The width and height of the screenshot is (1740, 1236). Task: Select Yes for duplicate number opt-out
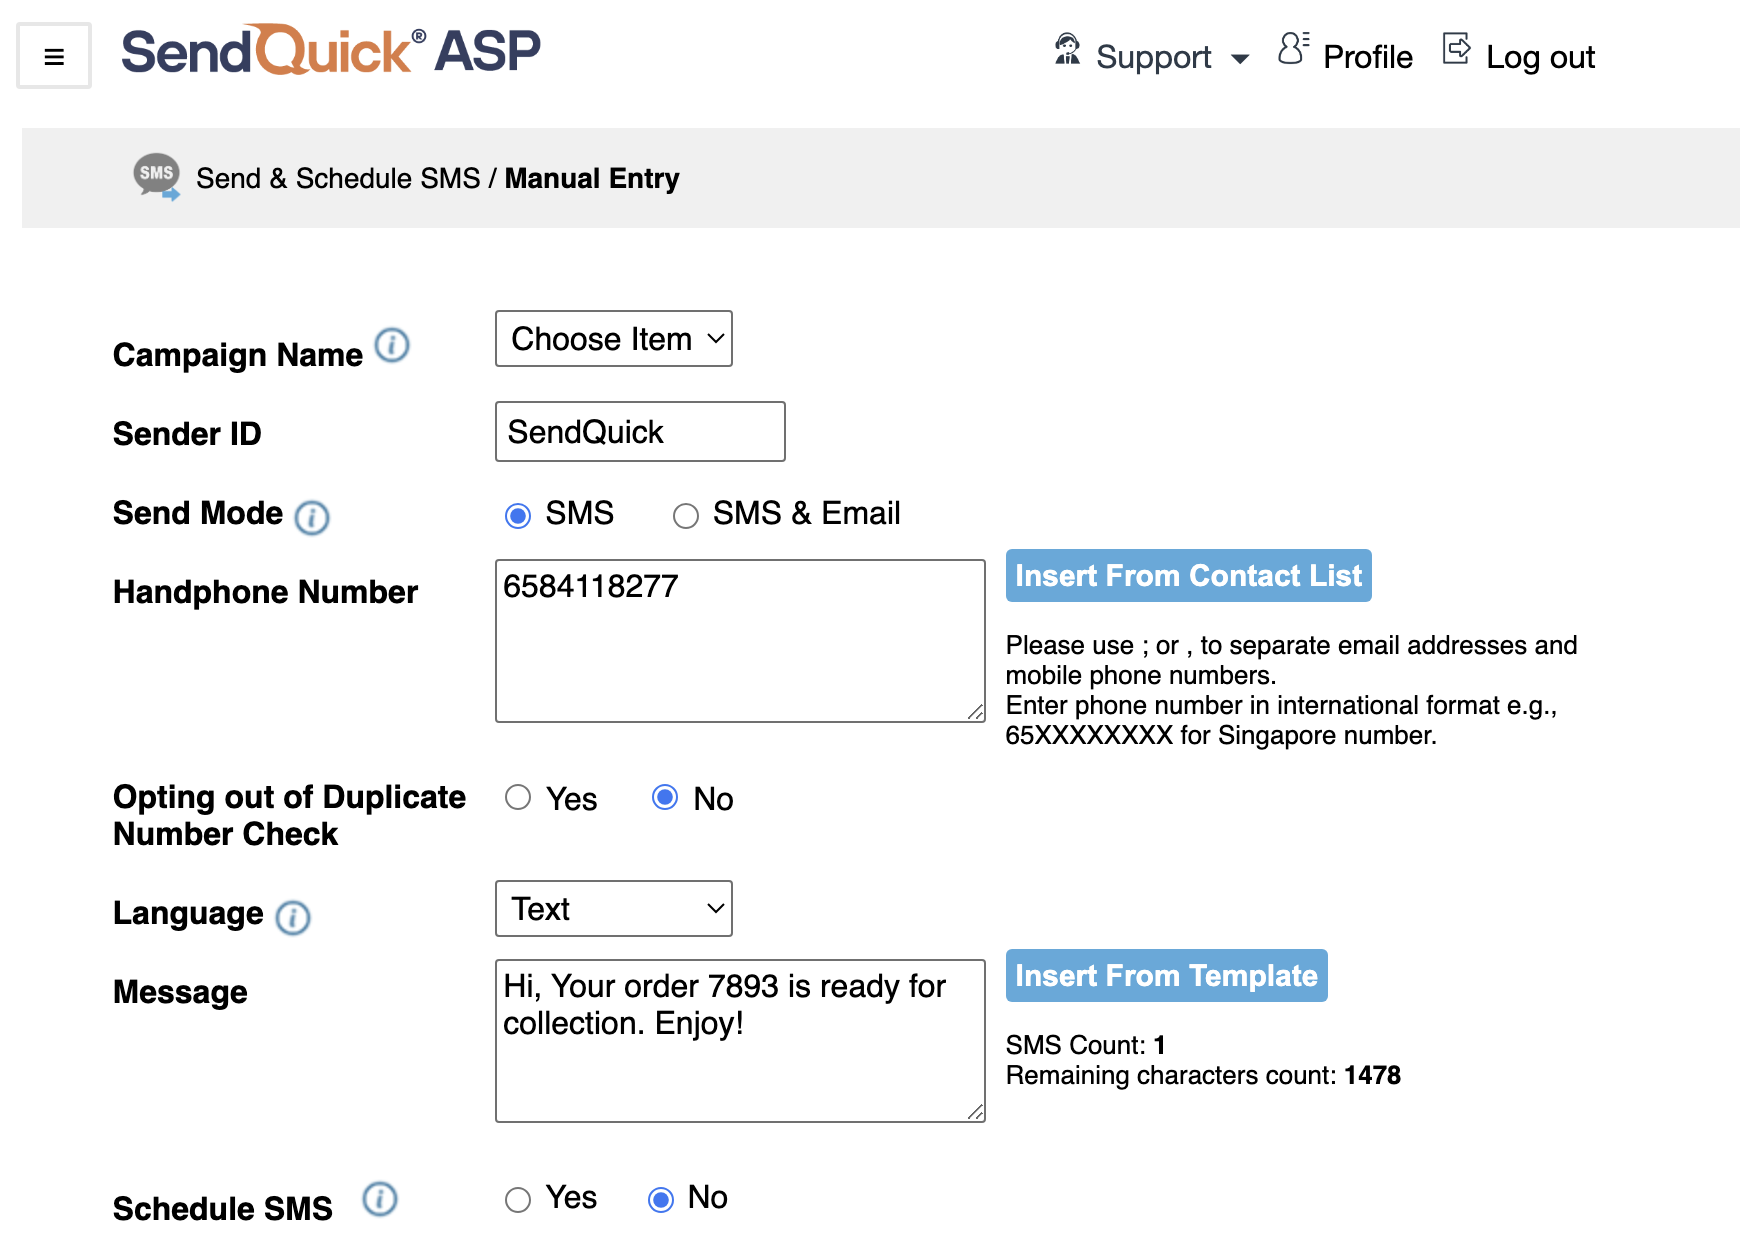pyautogui.click(x=518, y=798)
